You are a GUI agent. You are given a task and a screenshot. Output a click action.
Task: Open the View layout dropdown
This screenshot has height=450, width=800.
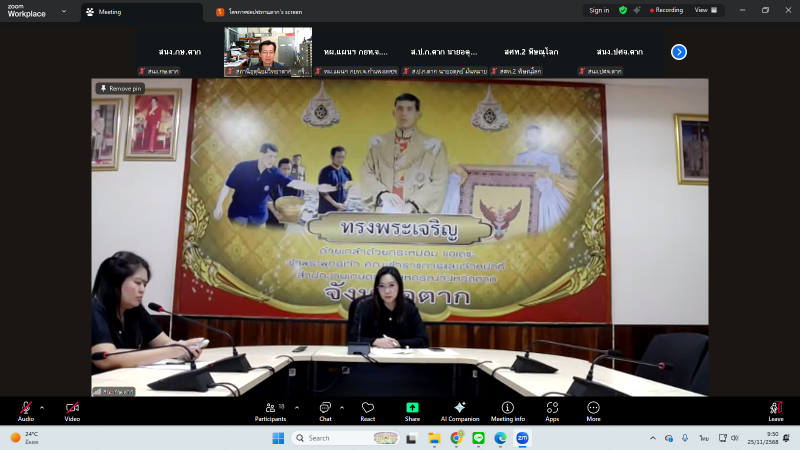[x=705, y=10]
